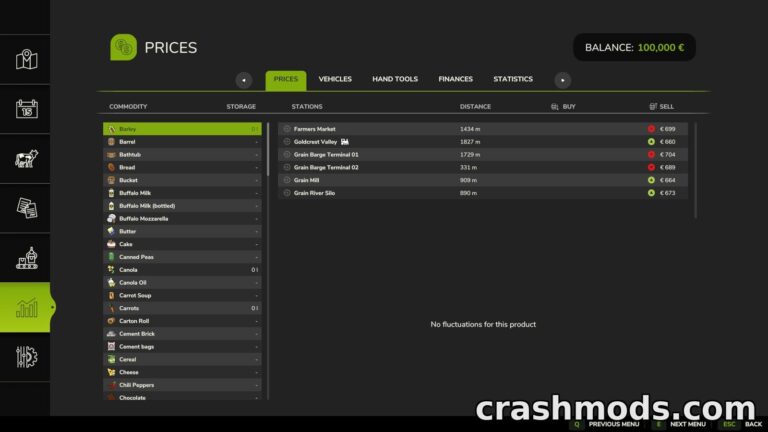This screenshot has height=432, width=768.
Task: Toggle the Grain River Silo hotspot circle
Action: pos(287,193)
